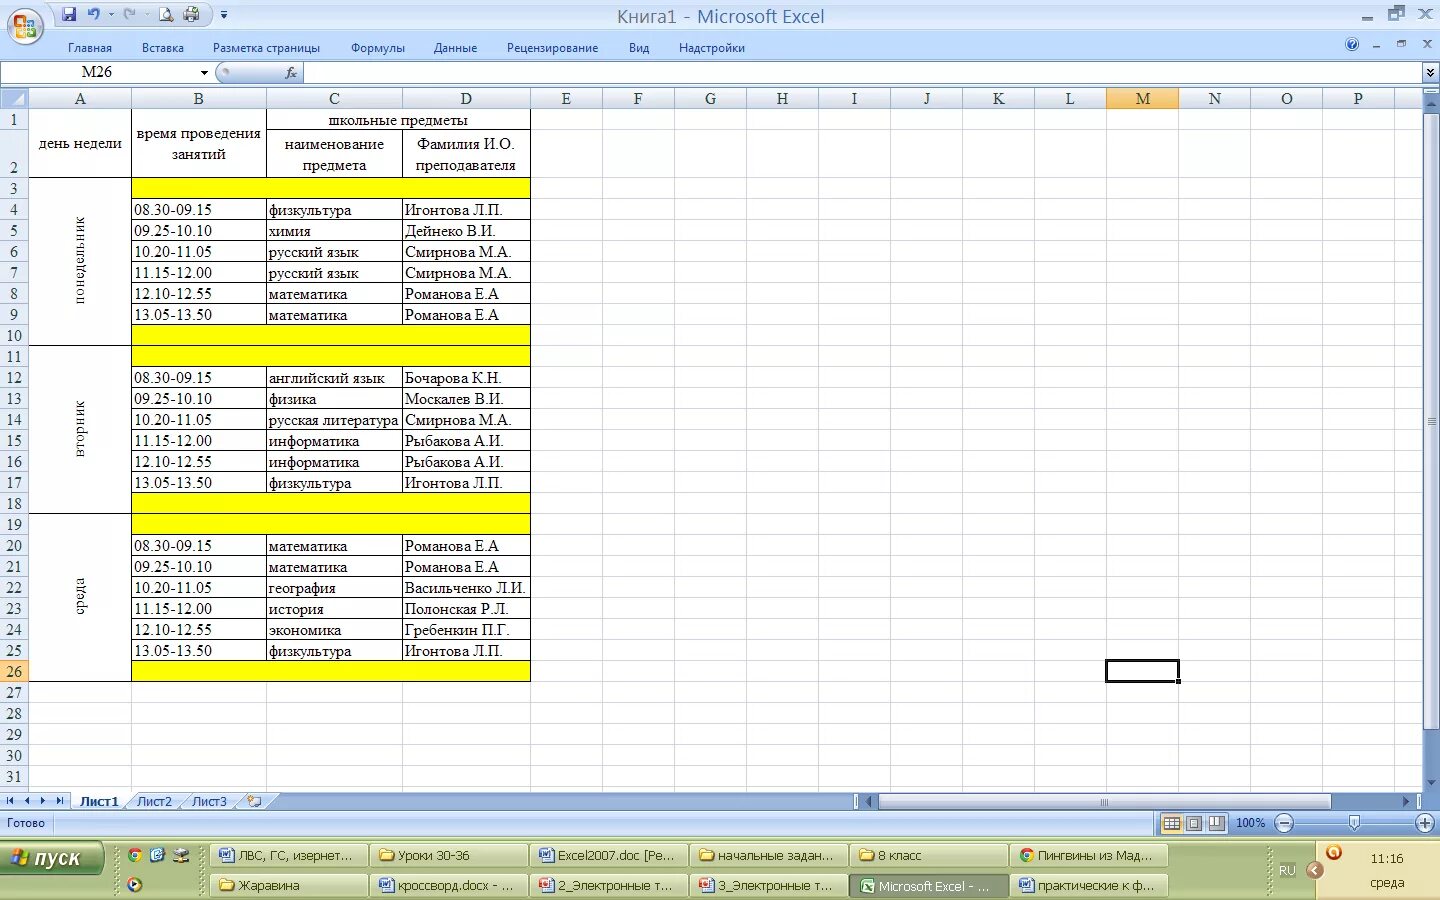Switch to sheet Лист3
This screenshot has height=900, width=1440.
coord(209,801)
